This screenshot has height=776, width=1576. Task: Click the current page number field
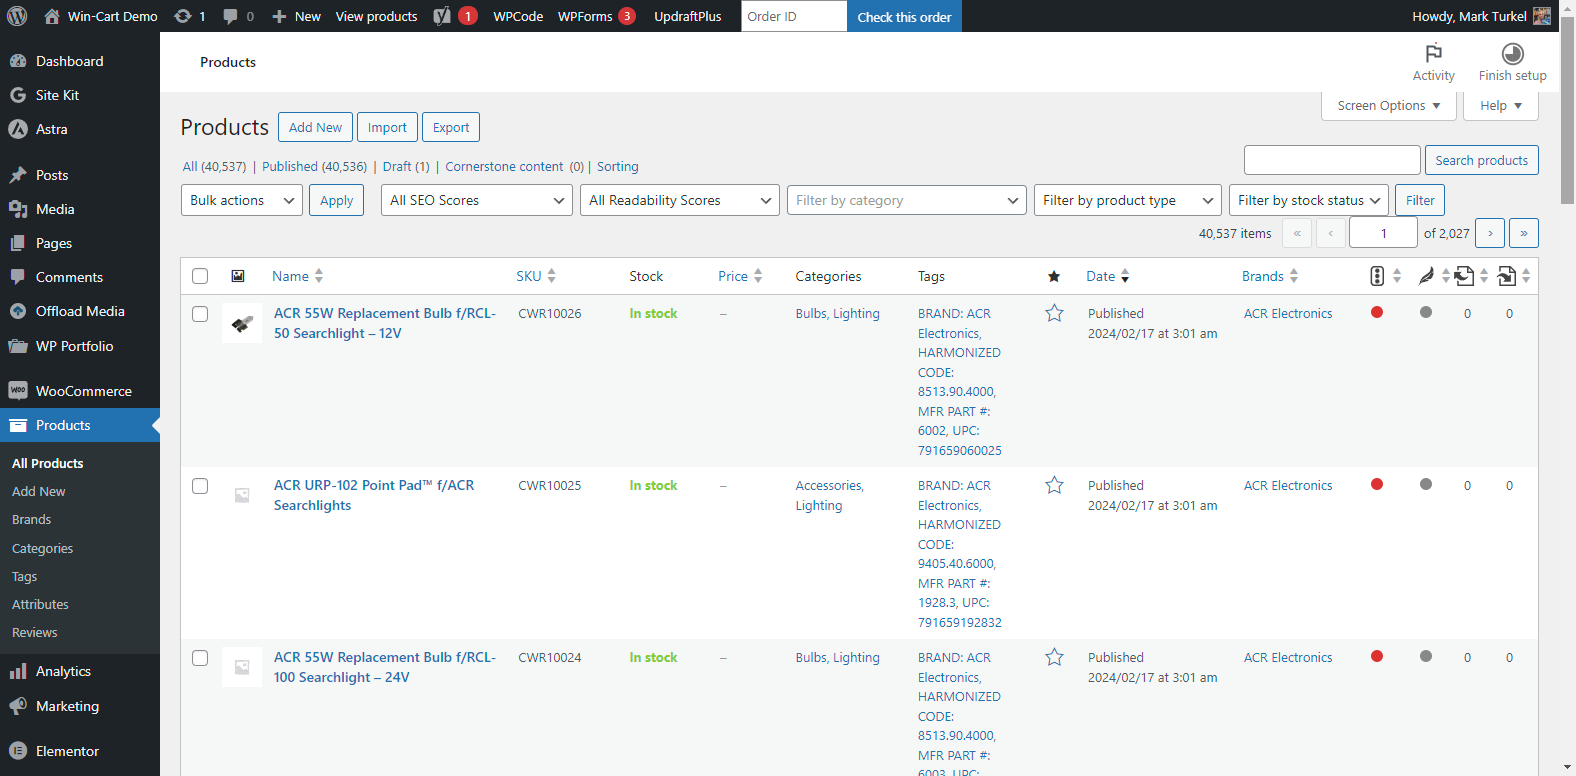1383,233
